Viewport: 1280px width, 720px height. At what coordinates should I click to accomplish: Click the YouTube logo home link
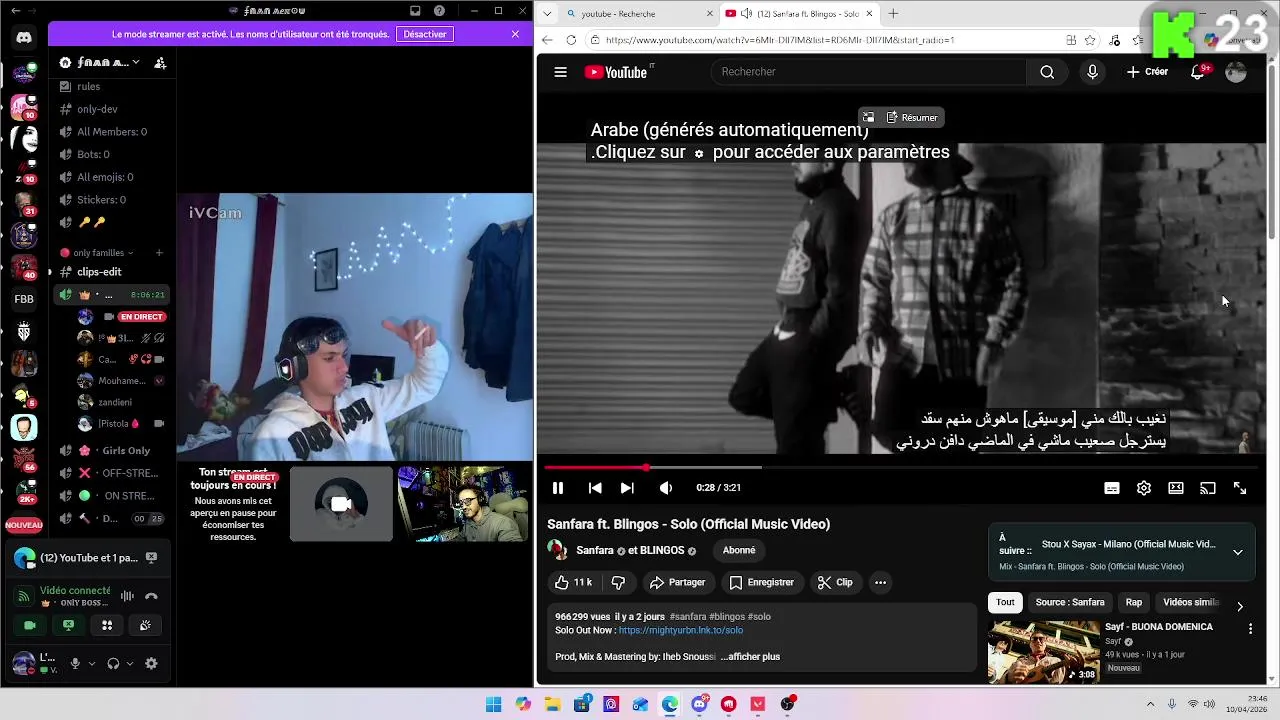(616, 72)
